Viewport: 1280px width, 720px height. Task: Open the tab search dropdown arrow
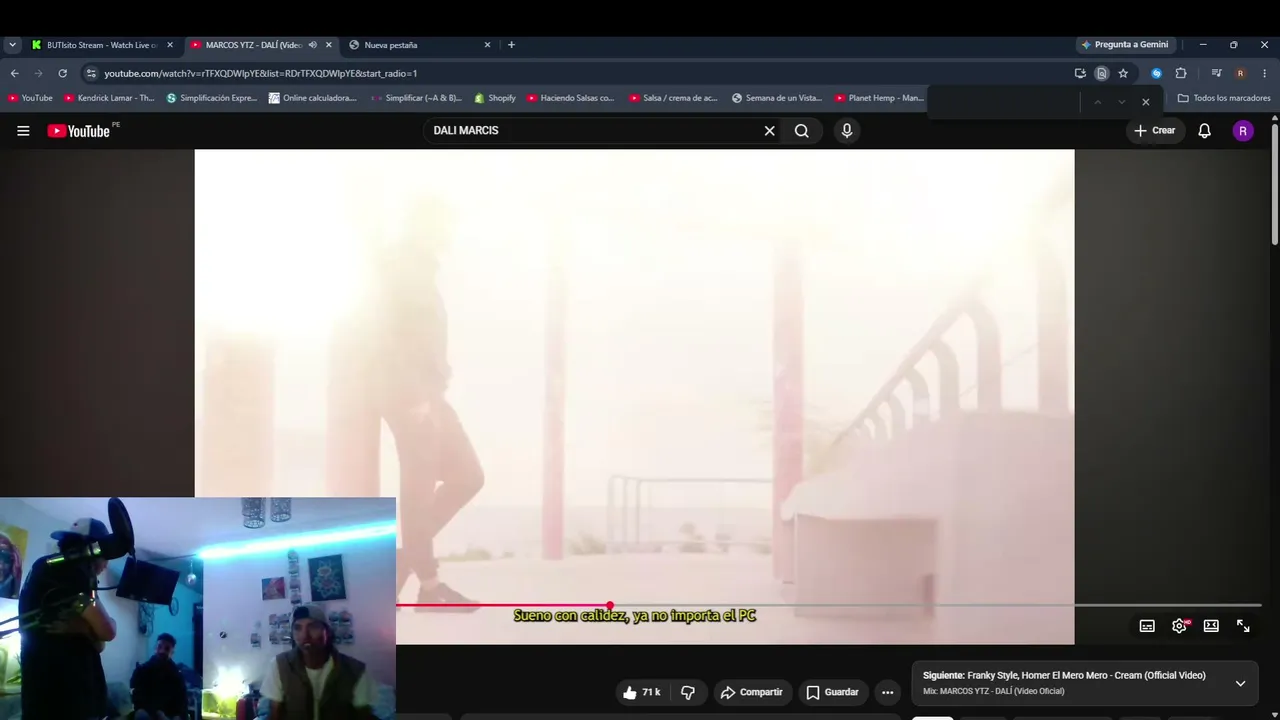tap(12, 45)
